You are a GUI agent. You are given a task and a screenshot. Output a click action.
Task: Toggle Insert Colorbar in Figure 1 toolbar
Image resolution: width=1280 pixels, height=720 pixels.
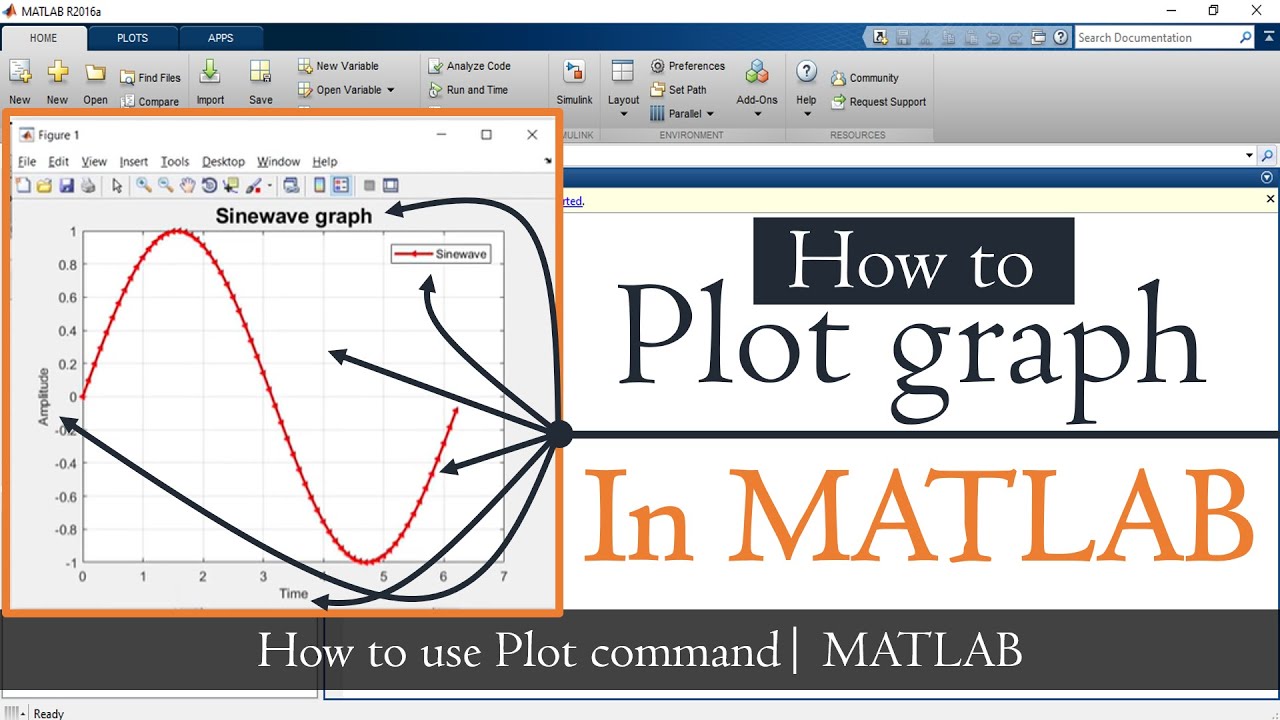click(319, 185)
